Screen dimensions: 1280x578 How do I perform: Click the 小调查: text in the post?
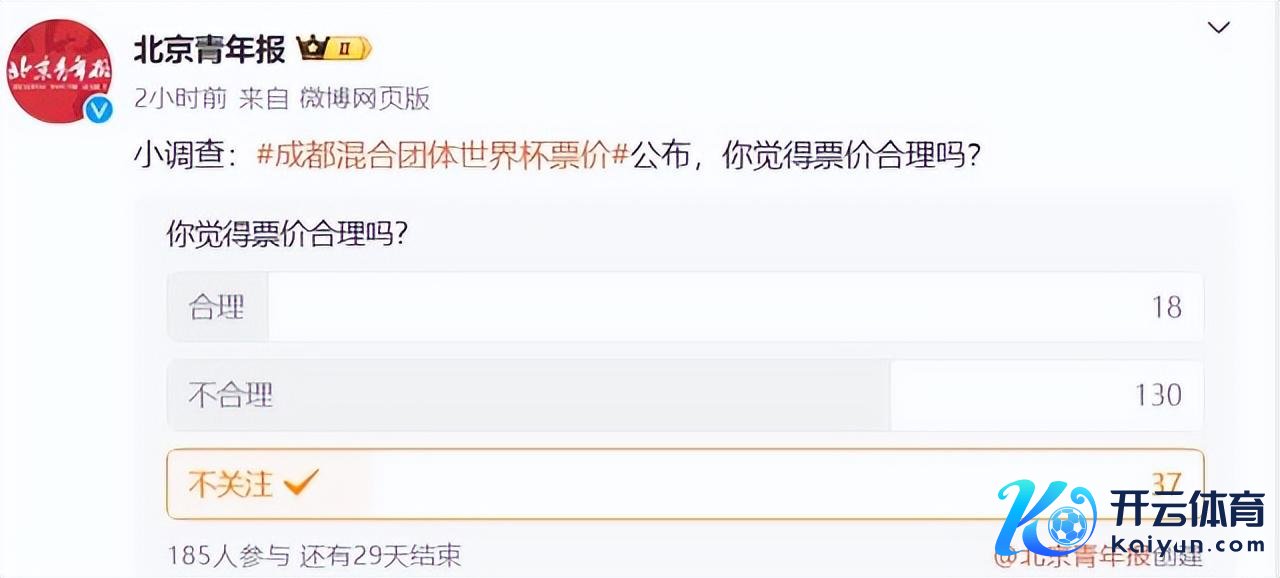pyautogui.click(x=188, y=157)
